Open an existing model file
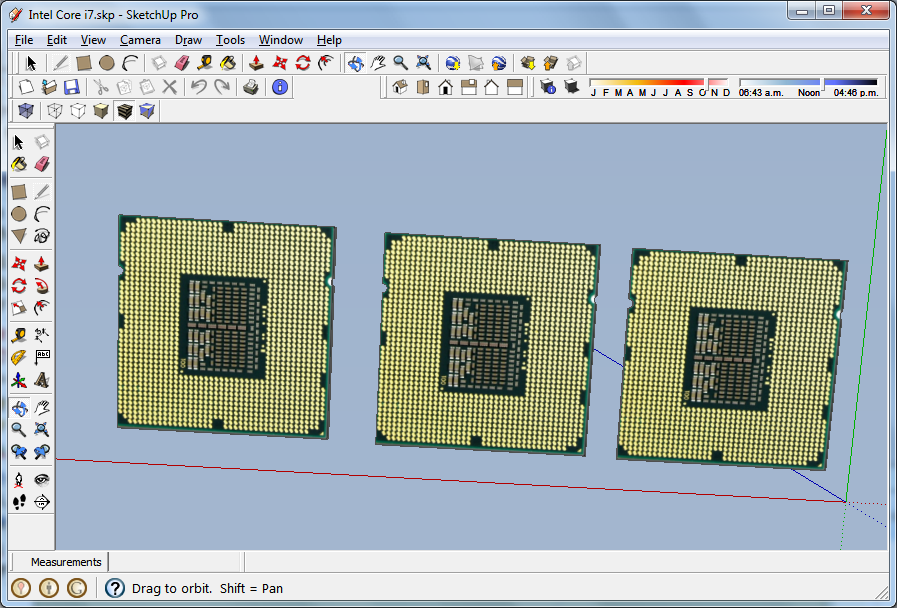 pyautogui.click(x=49, y=87)
